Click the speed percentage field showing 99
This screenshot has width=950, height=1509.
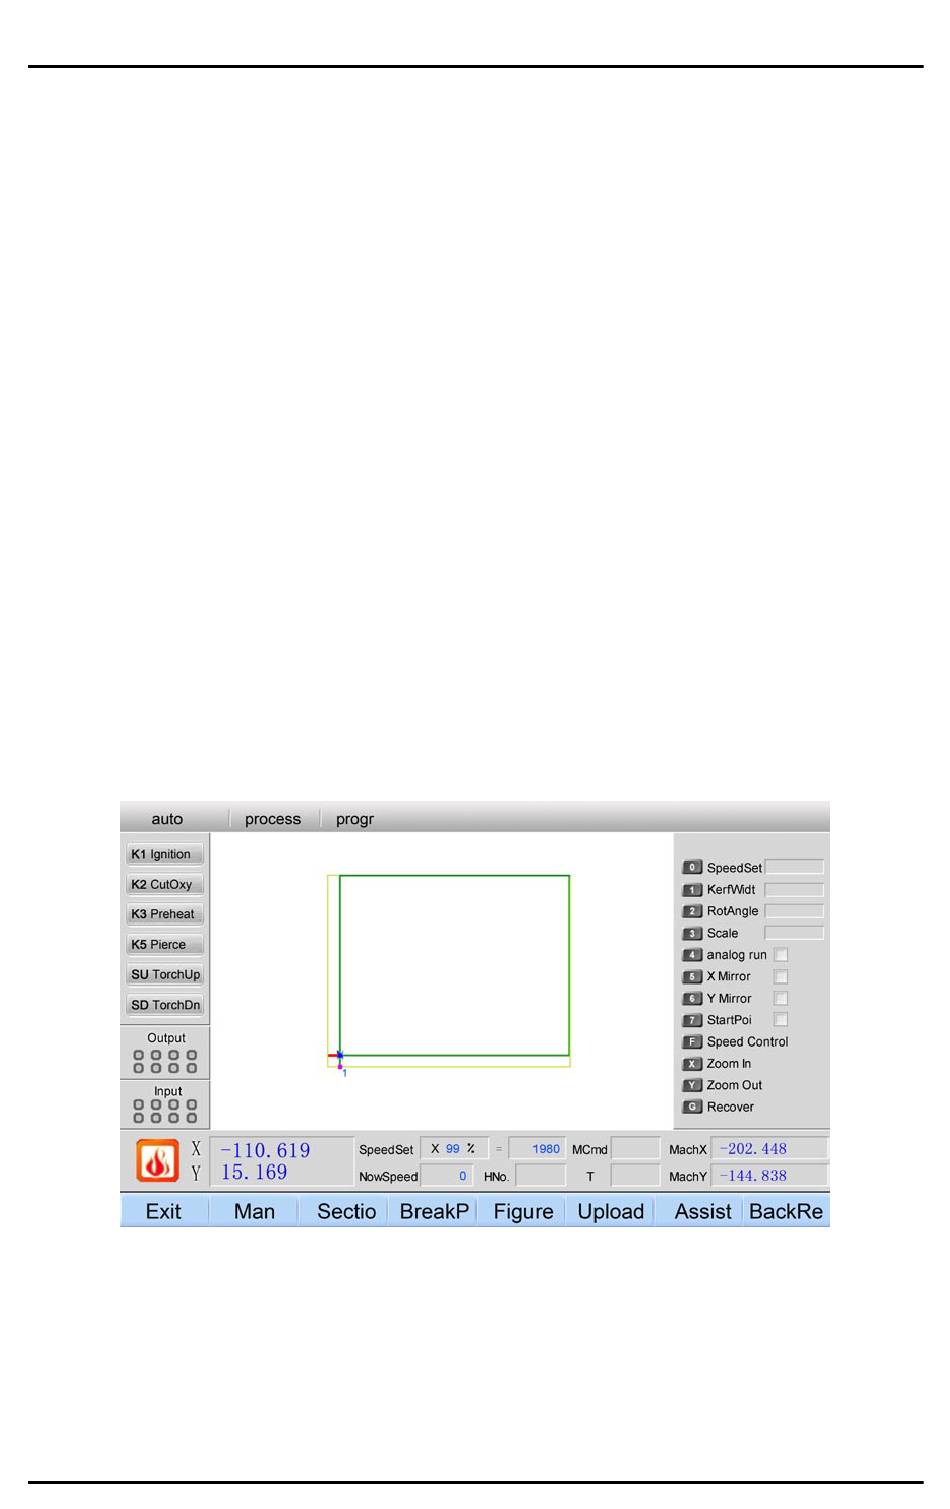point(453,1149)
